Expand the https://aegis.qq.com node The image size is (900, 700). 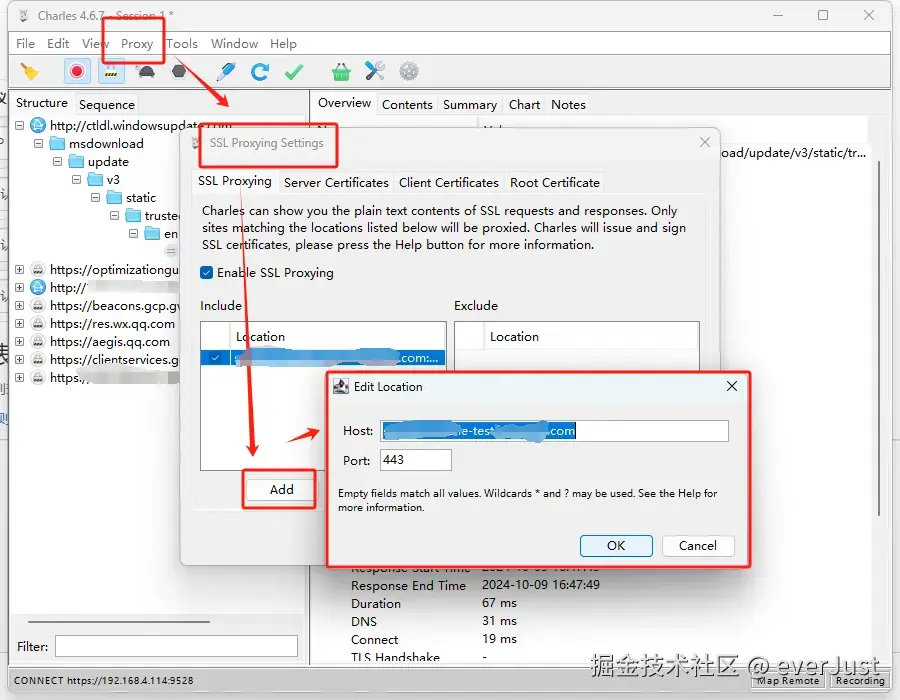tap(19, 341)
